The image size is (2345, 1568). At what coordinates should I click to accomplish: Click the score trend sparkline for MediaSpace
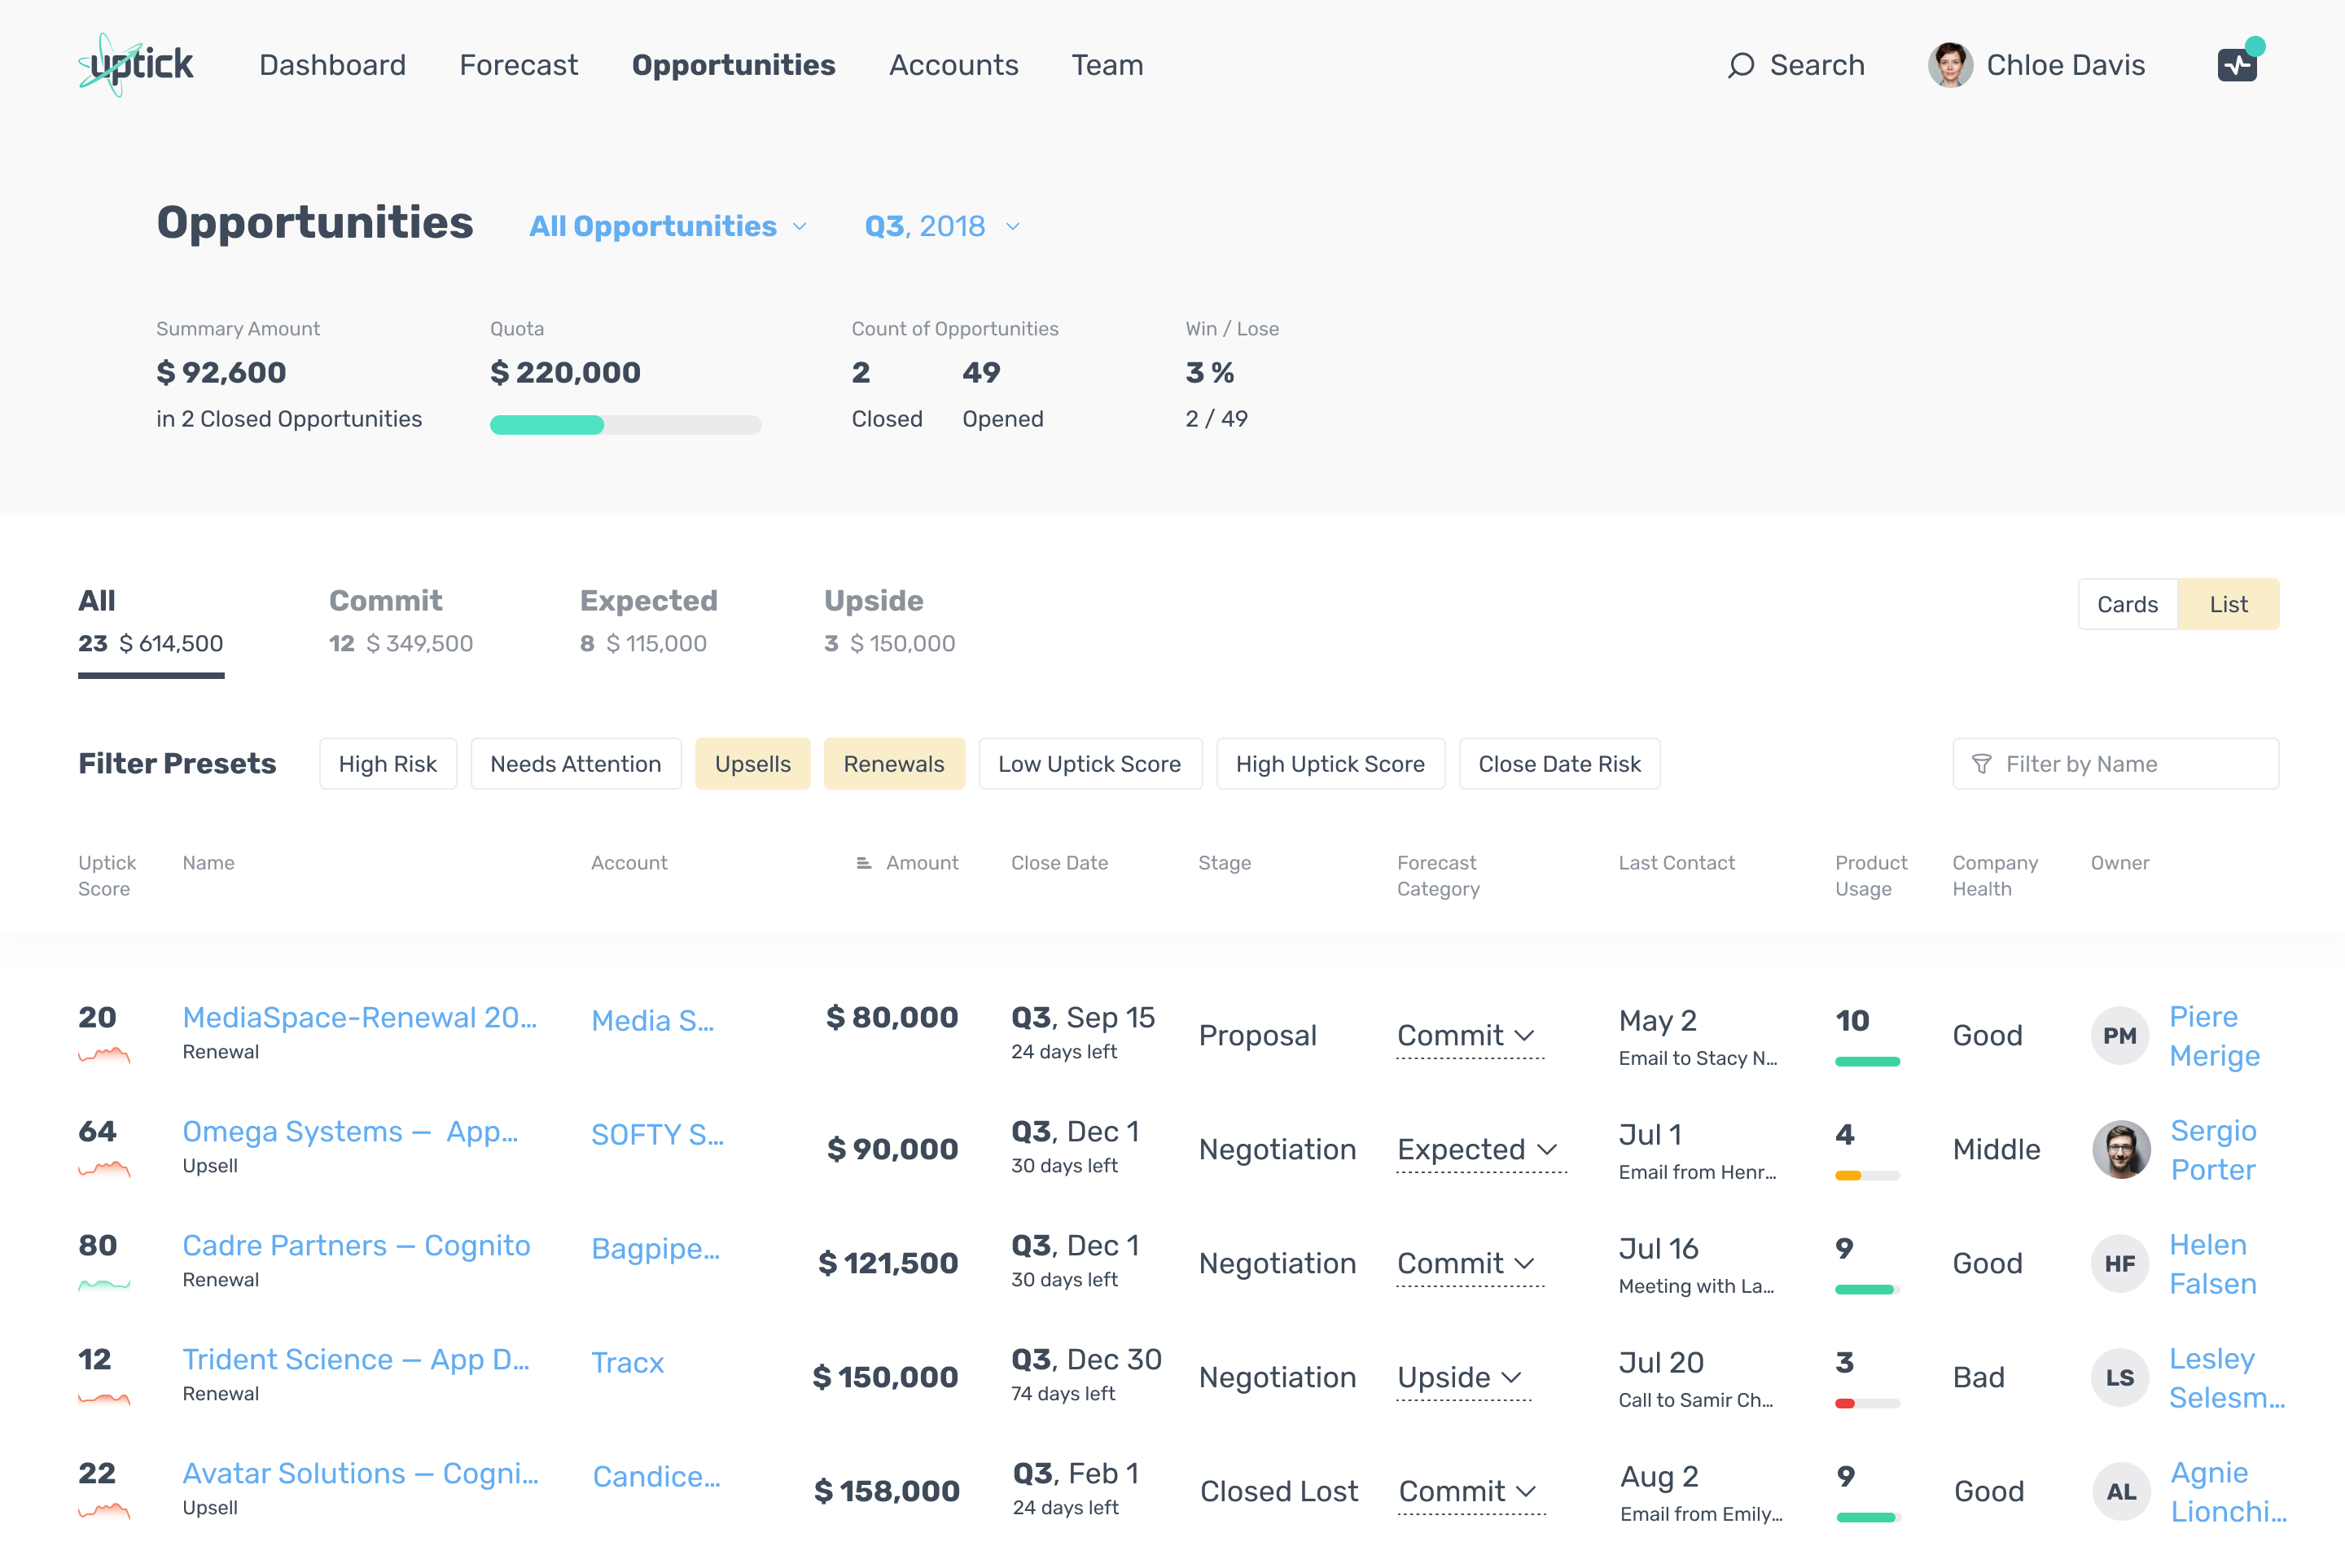click(104, 1055)
